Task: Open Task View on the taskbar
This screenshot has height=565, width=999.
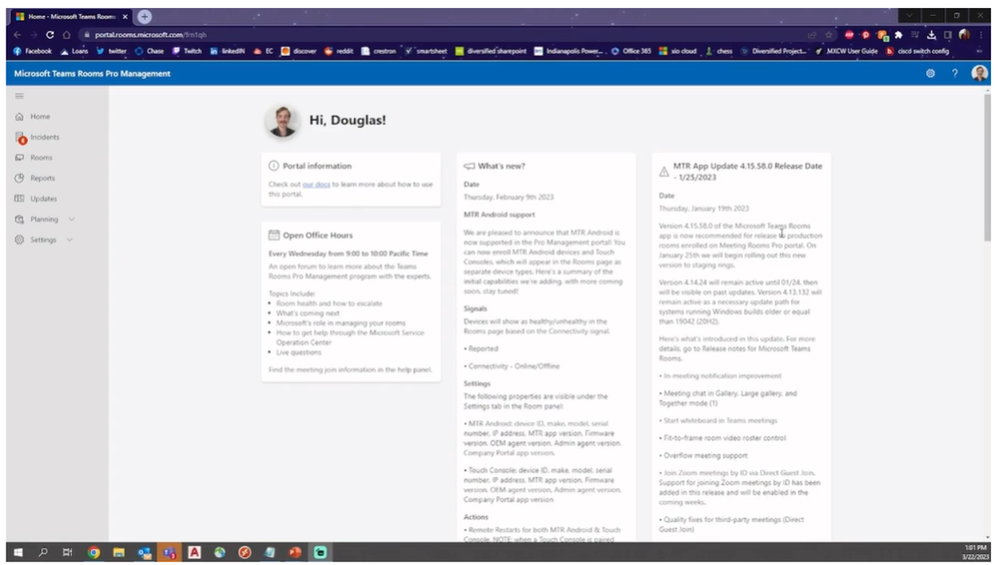Action: [68, 552]
